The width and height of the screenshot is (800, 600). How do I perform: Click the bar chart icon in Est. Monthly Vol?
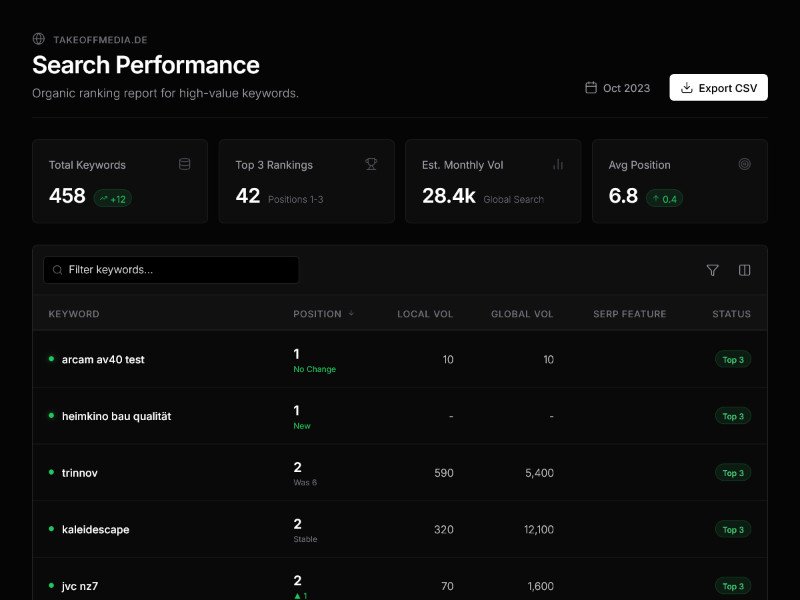tap(558, 164)
